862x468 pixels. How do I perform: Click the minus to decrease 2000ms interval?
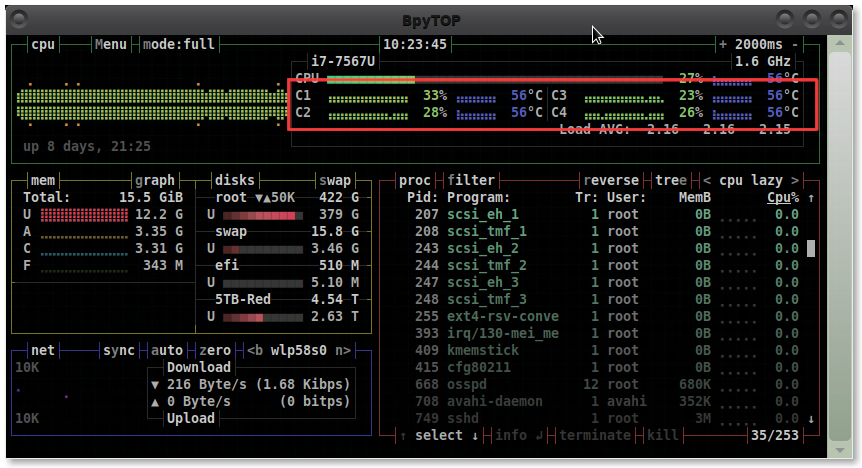coord(795,45)
